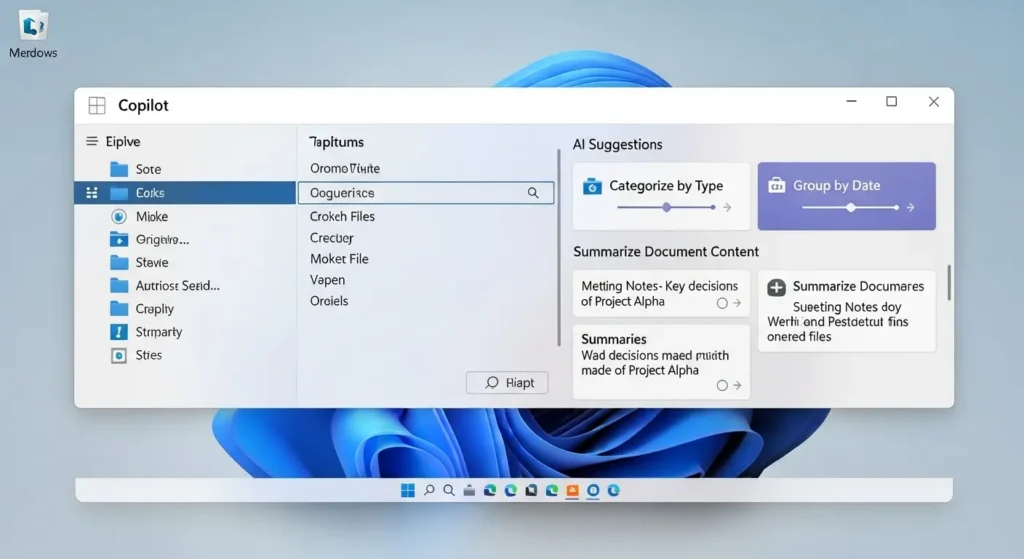Open the Metting Notes- Key decisions card
The image size is (1024, 559).
tap(661, 293)
